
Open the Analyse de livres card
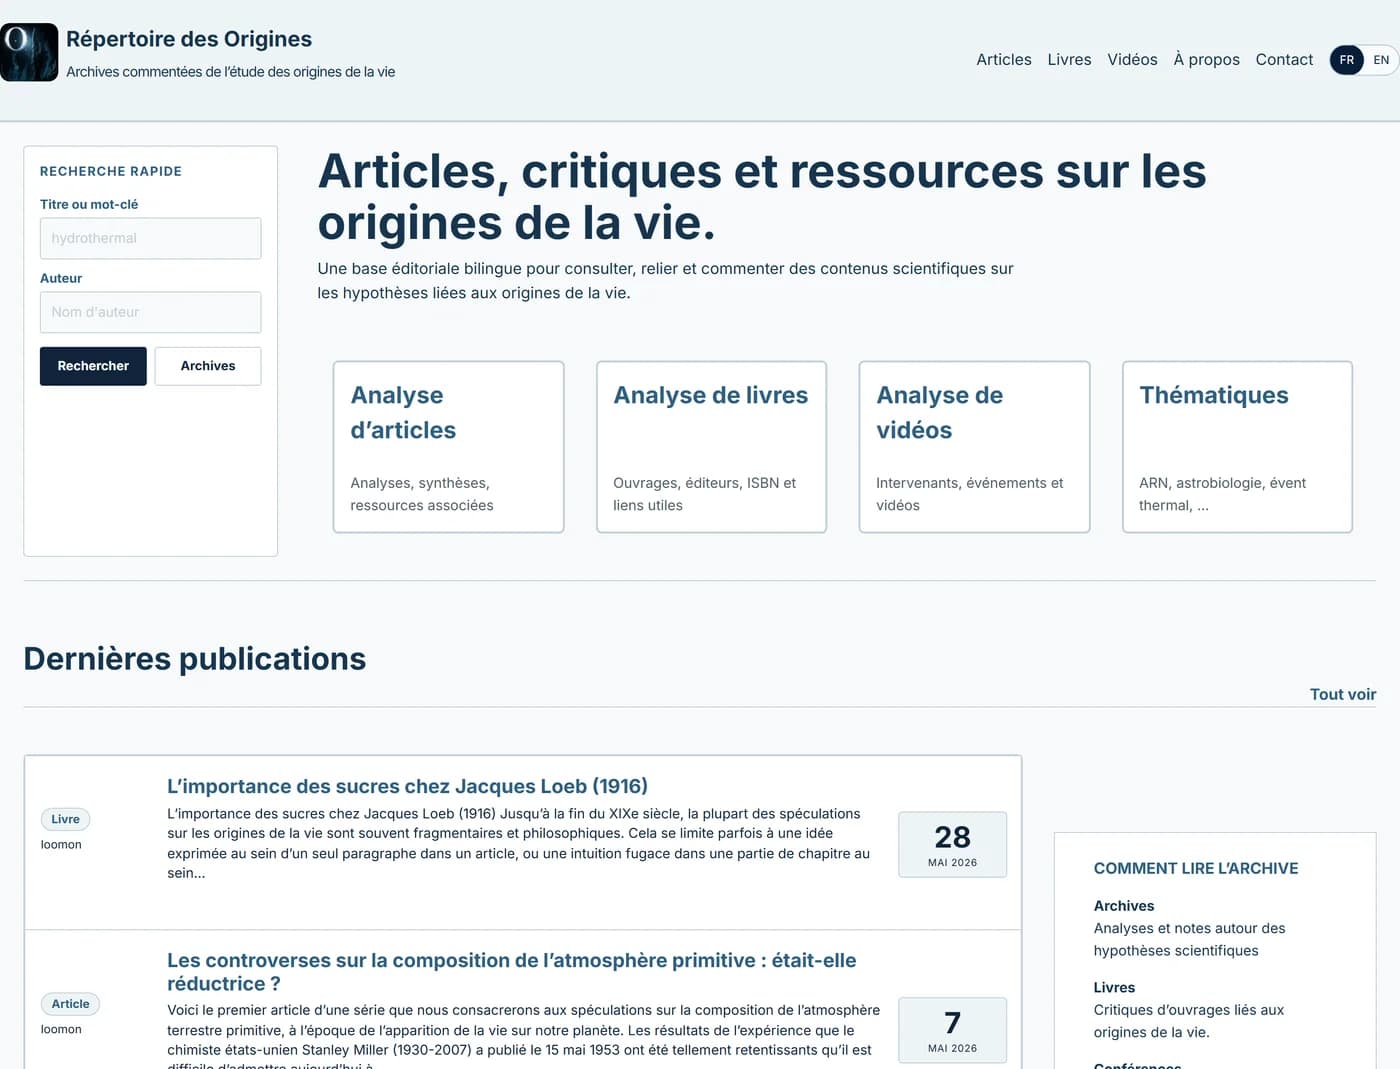(711, 447)
